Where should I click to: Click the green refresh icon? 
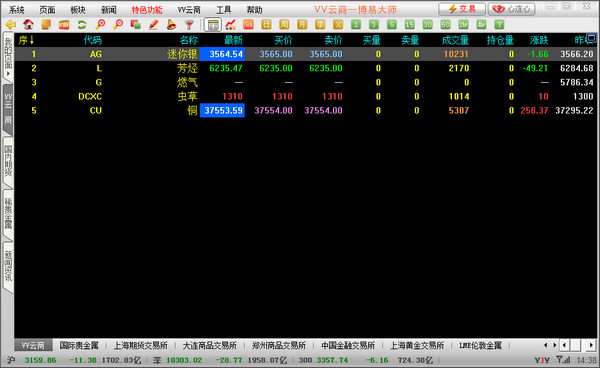[82, 25]
